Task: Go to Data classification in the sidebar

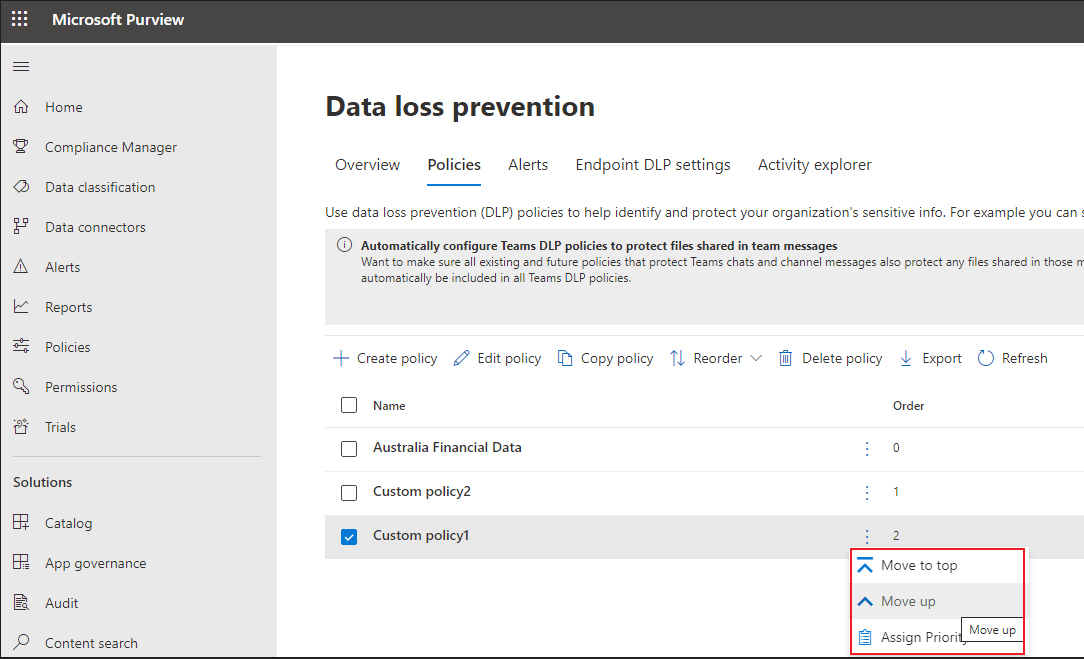Action: [100, 186]
